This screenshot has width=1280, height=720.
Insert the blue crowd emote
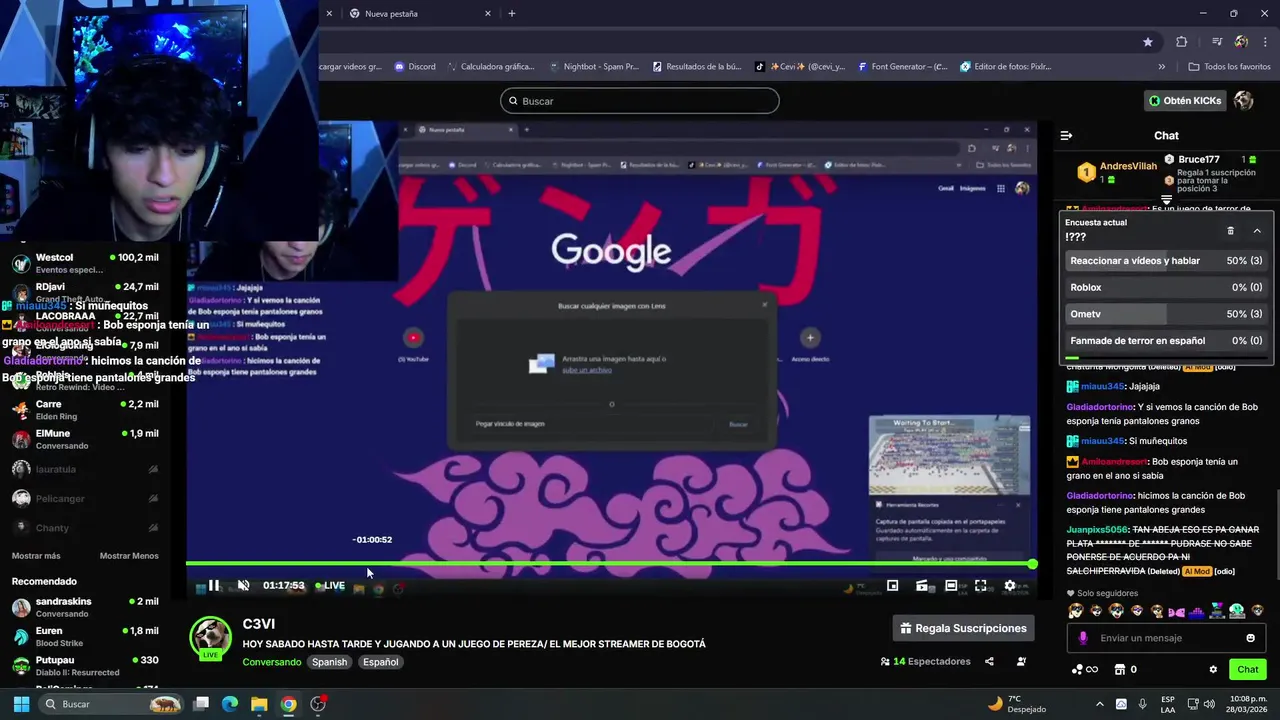(x=1196, y=611)
